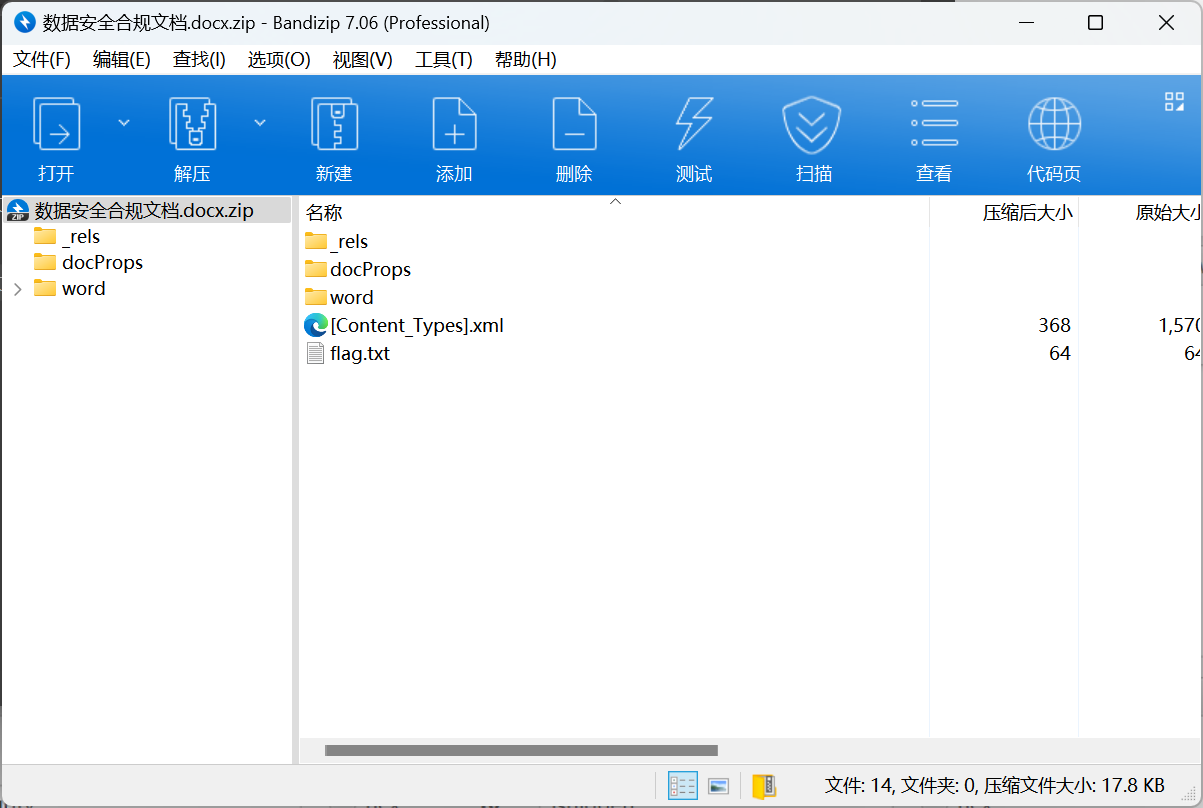Open the 帮助(H) menu
The width and height of the screenshot is (1203, 808).
click(526, 59)
